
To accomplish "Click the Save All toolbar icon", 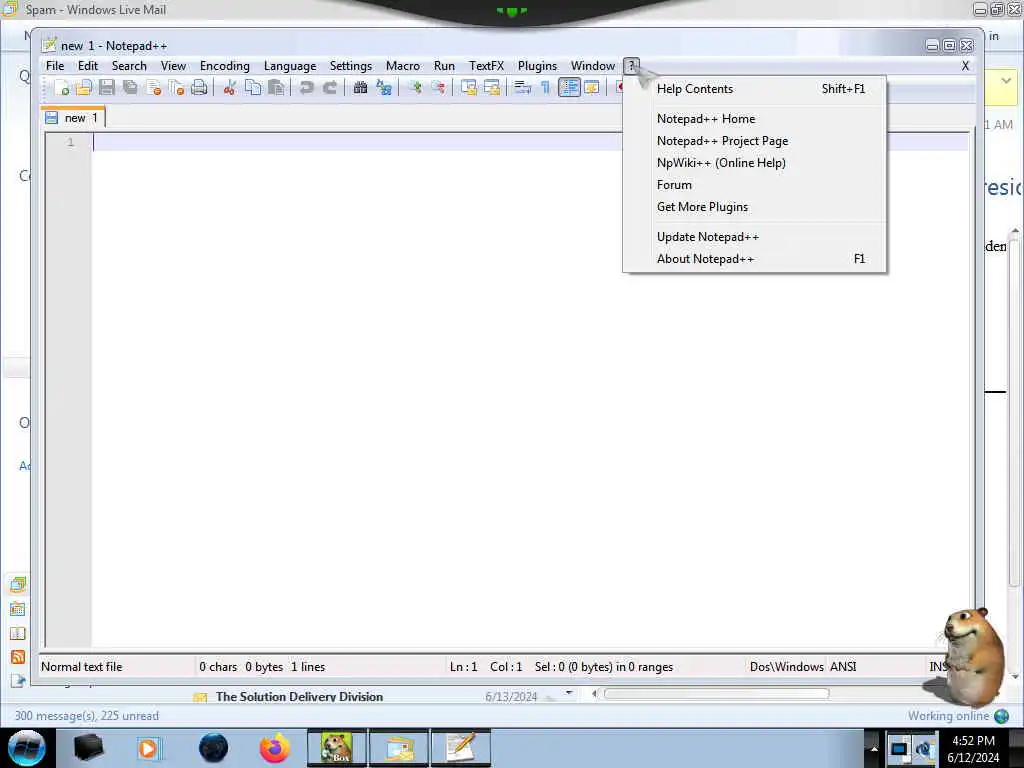I will (130, 87).
